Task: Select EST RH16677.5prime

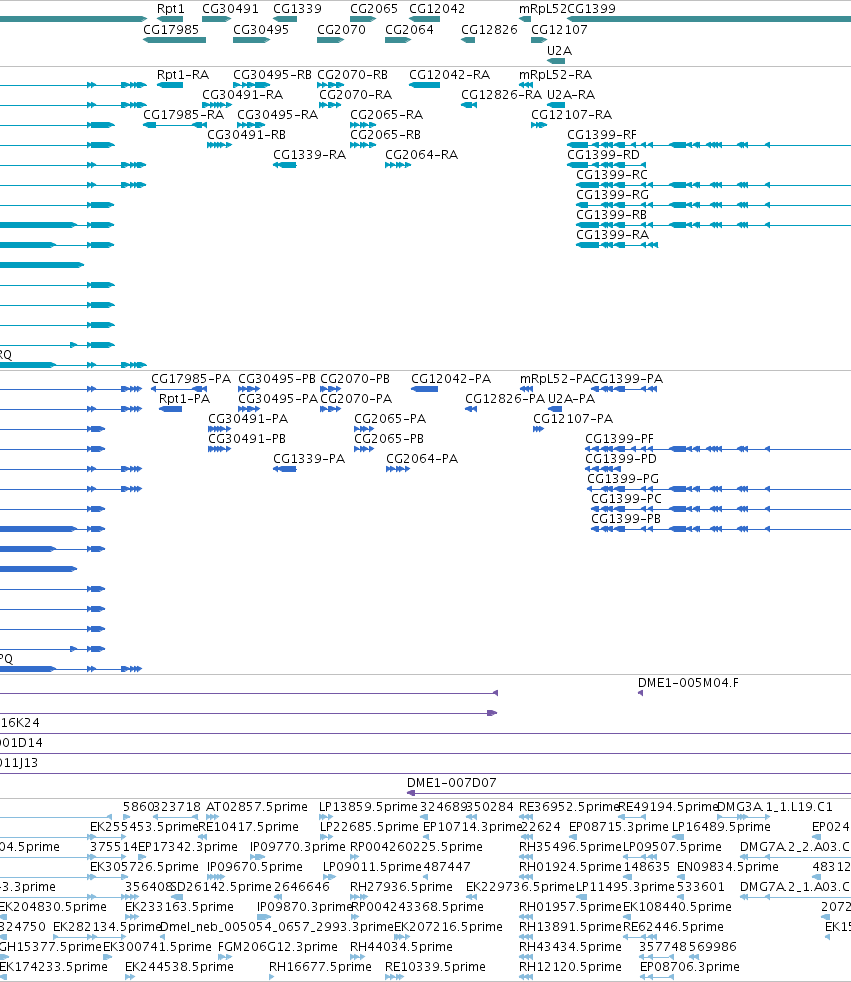Action: (x=320, y=968)
